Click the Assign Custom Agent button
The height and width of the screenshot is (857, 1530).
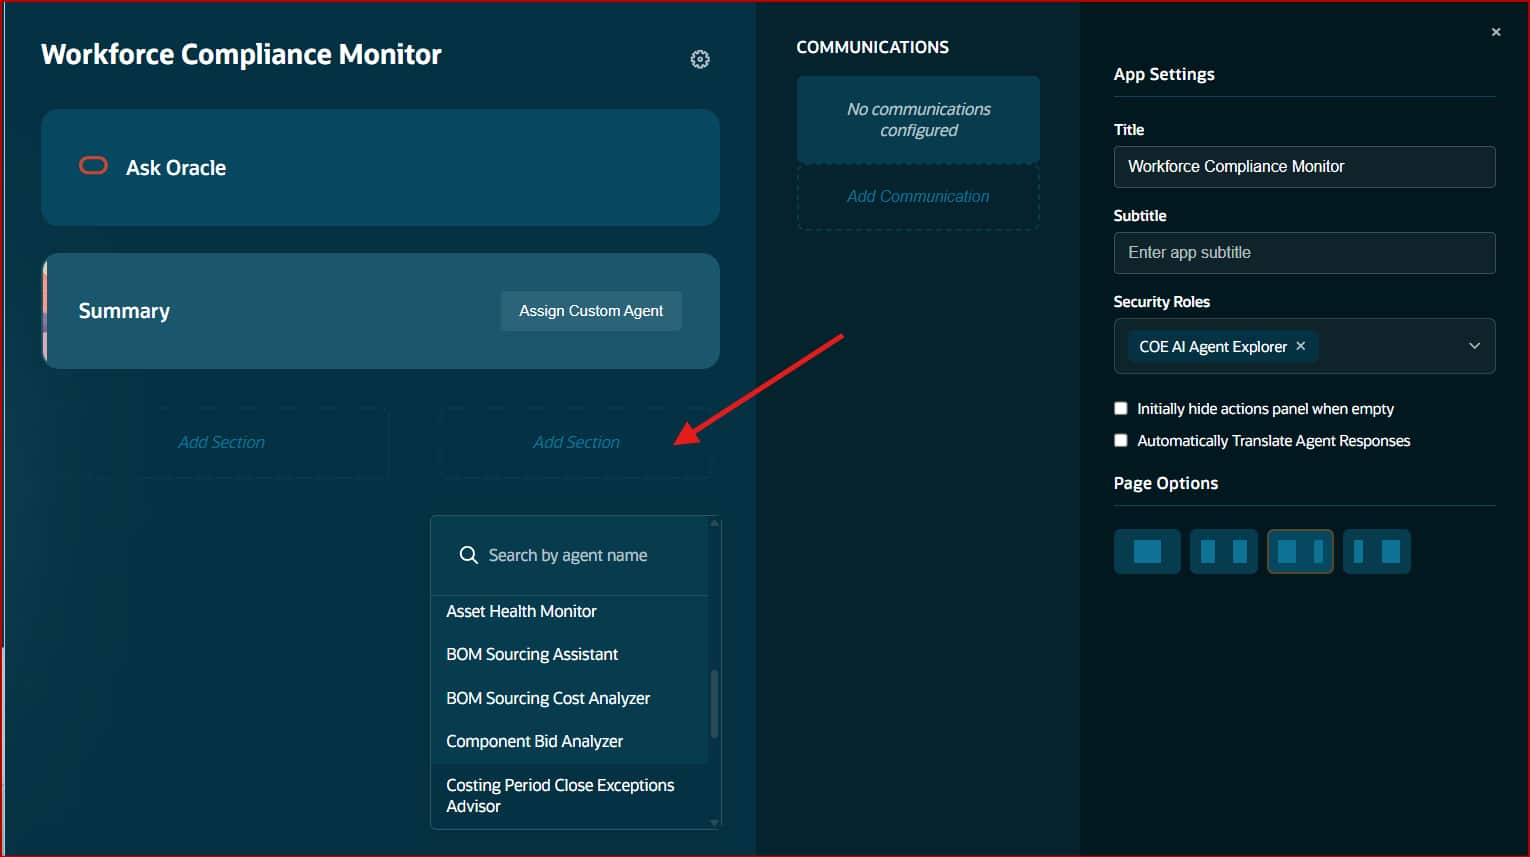coord(591,311)
